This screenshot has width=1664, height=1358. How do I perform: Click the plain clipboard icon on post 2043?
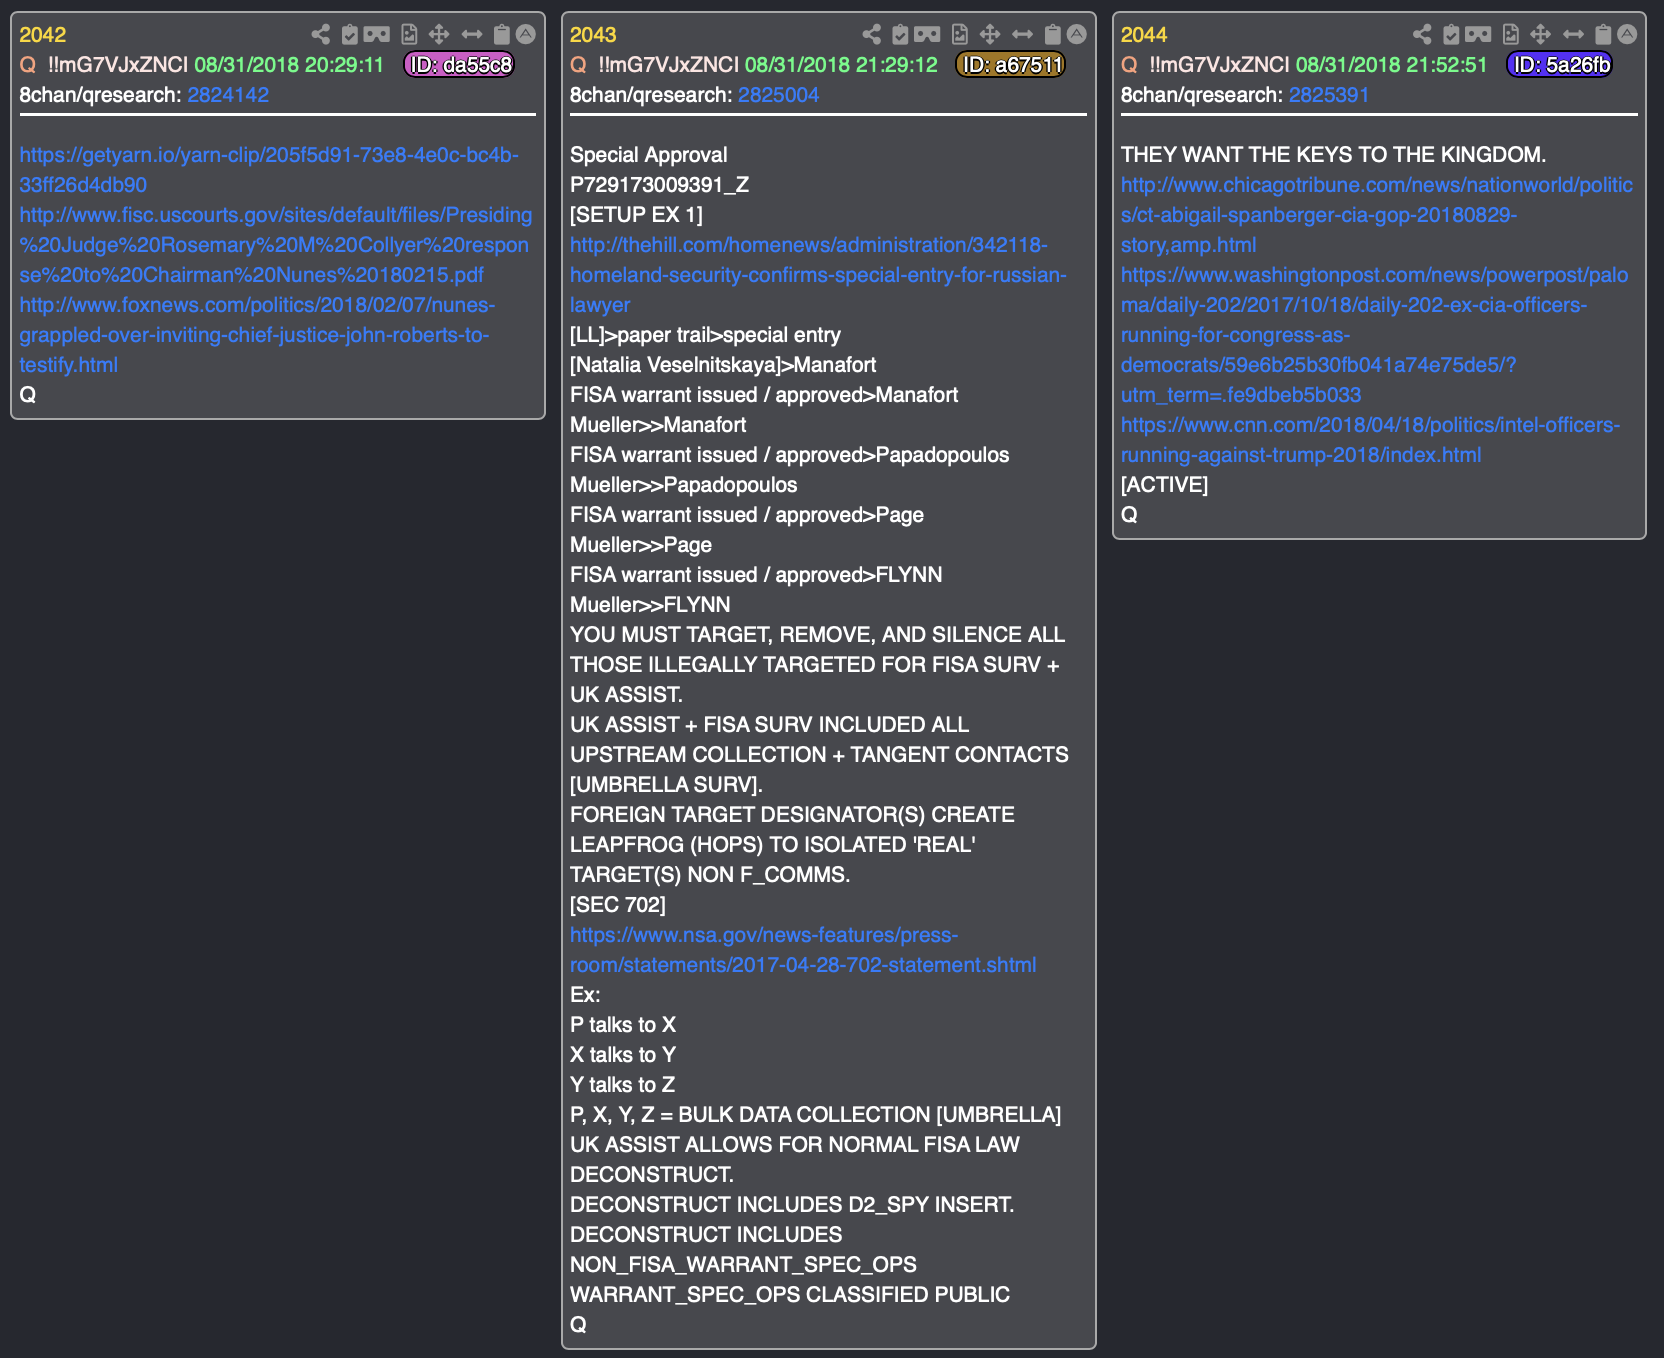1053,35
